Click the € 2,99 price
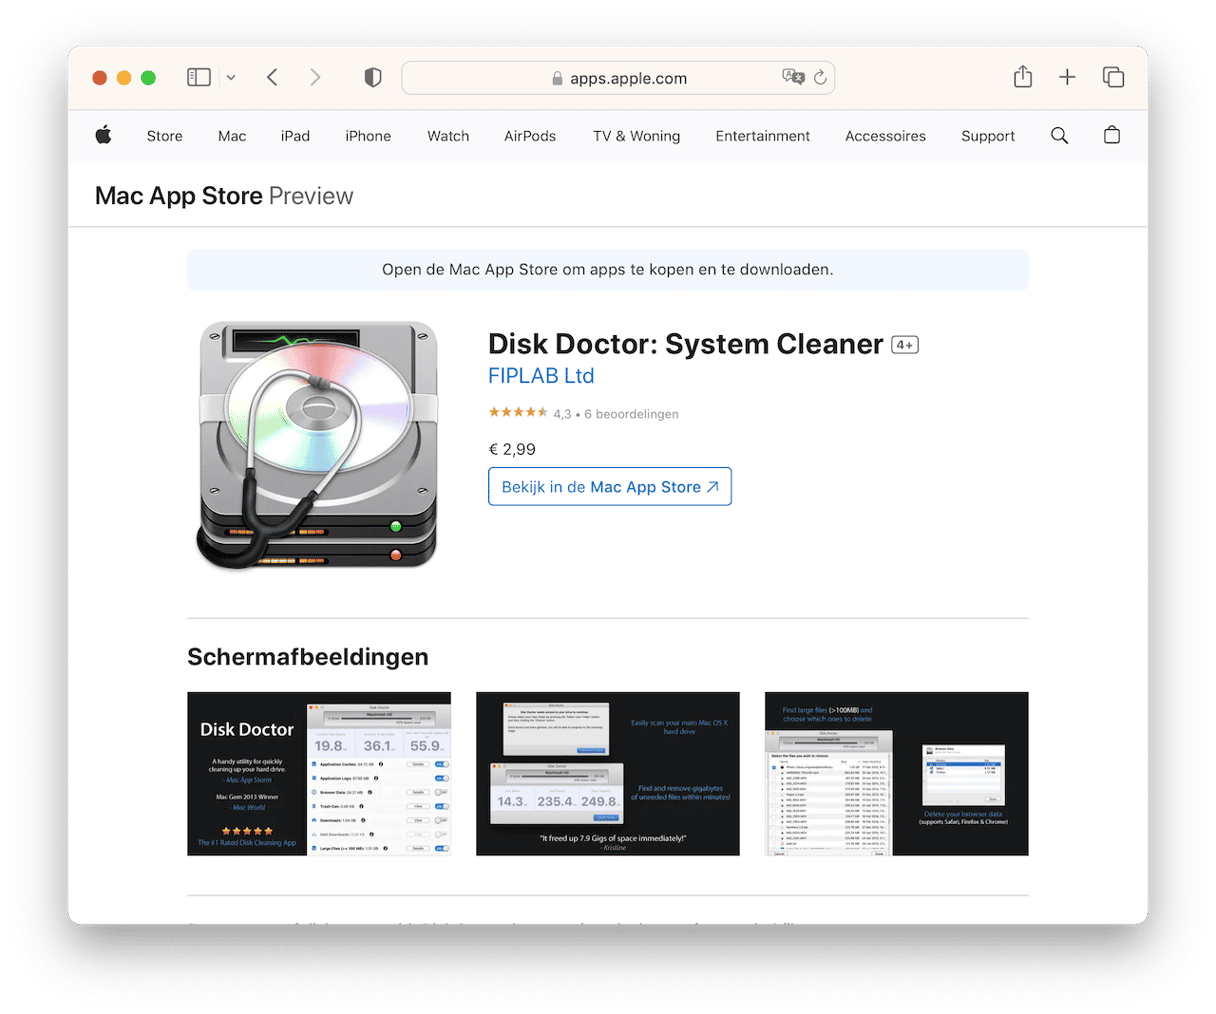 (512, 449)
